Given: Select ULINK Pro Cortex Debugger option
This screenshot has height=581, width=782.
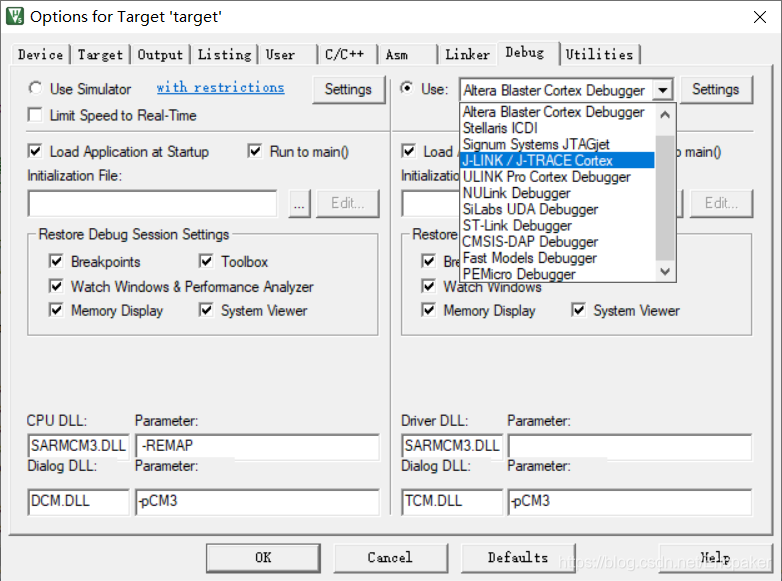Looking at the screenshot, I should [x=557, y=177].
